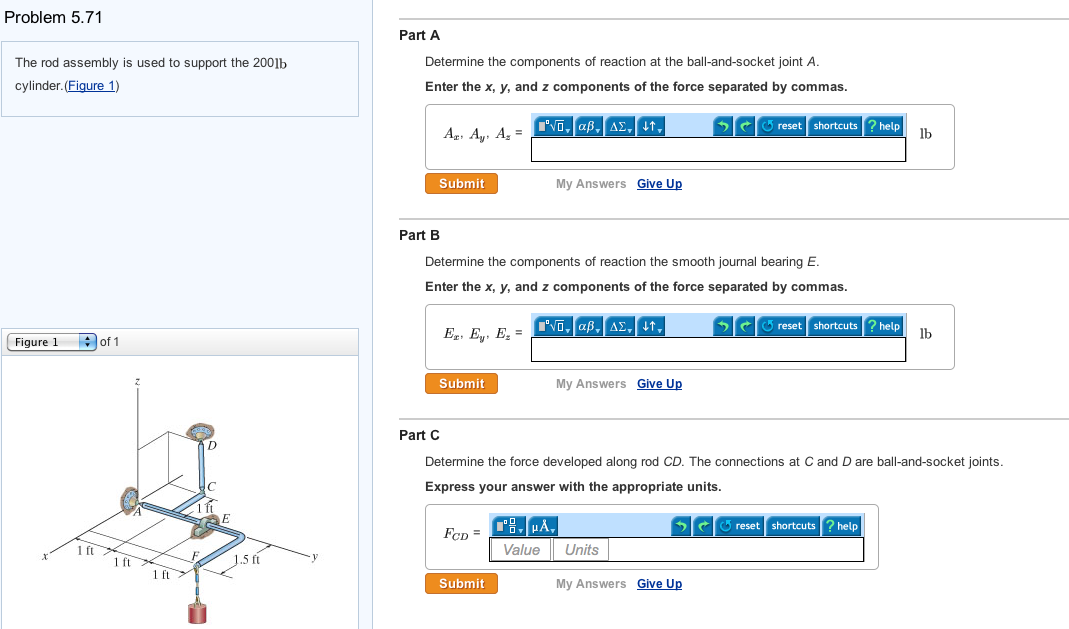The height and width of the screenshot is (629, 1069).
Task: Click the answer input box in Part B
Action: pyautogui.click(x=718, y=350)
